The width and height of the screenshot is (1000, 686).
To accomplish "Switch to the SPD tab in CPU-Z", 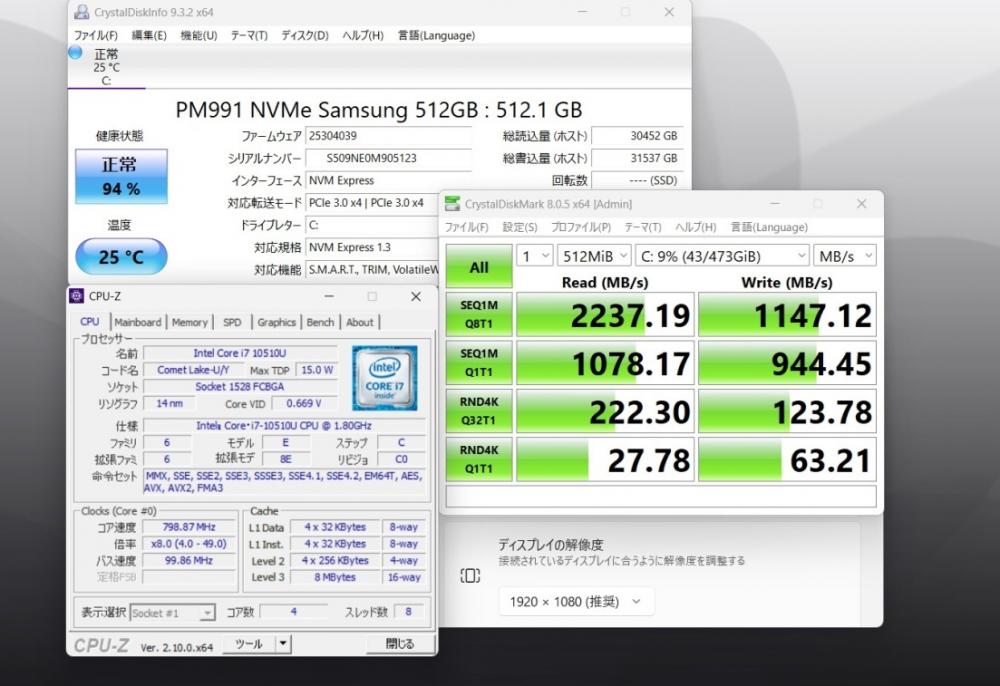I will 232,323.
